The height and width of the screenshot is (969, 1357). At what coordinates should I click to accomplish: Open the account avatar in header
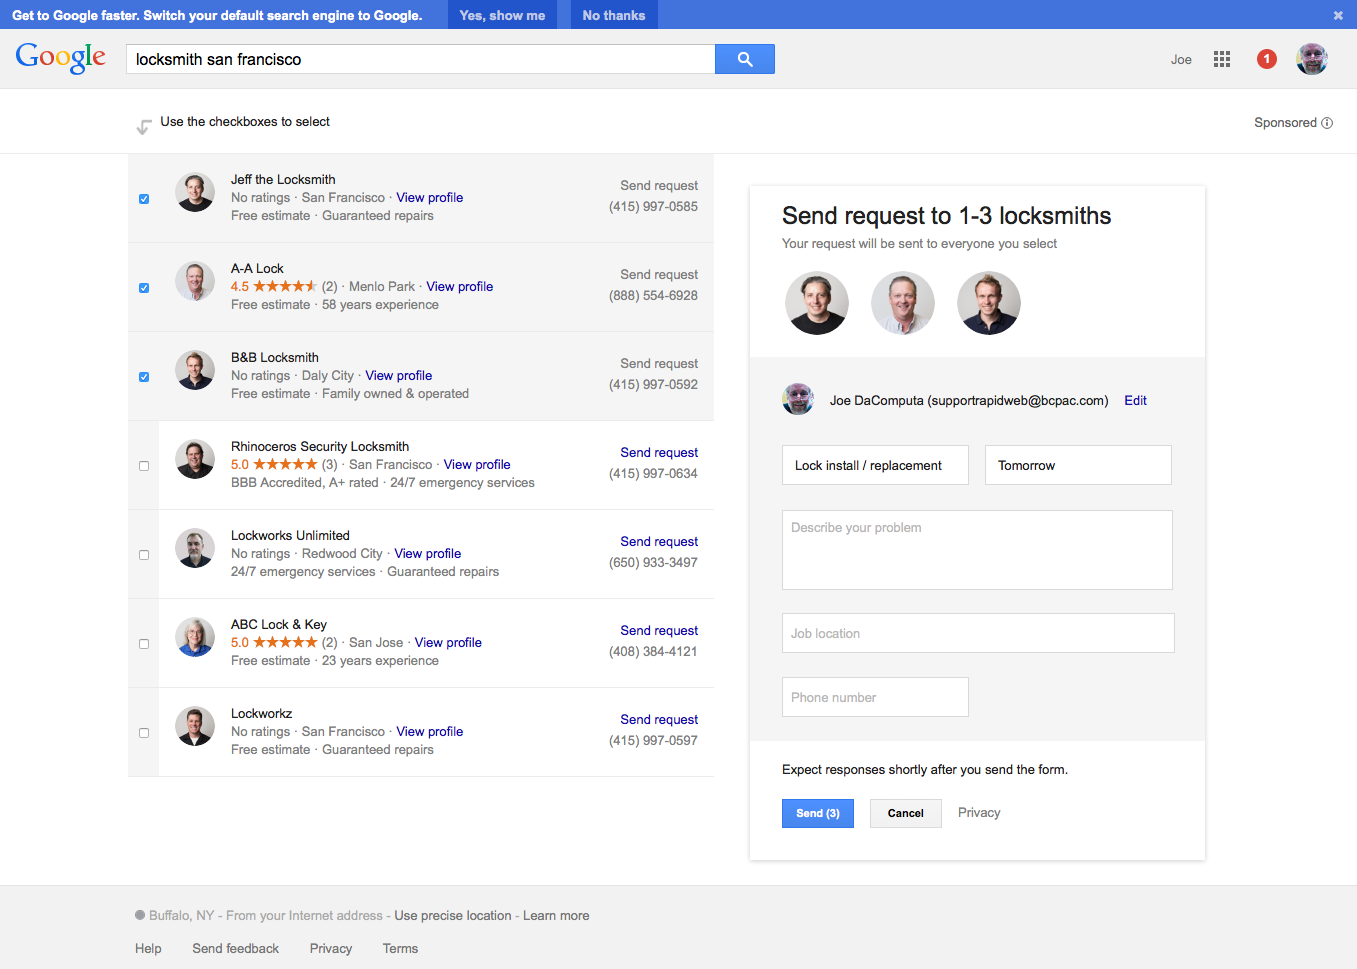(x=1312, y=59)
